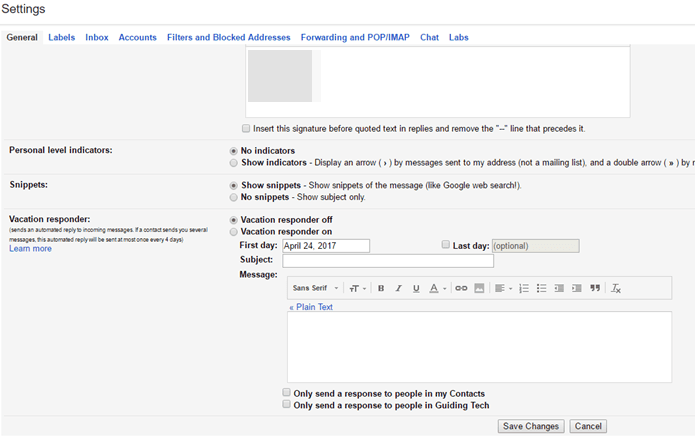Select No snippets radio button
Screen dimensions: 695x437
point(234,198)
